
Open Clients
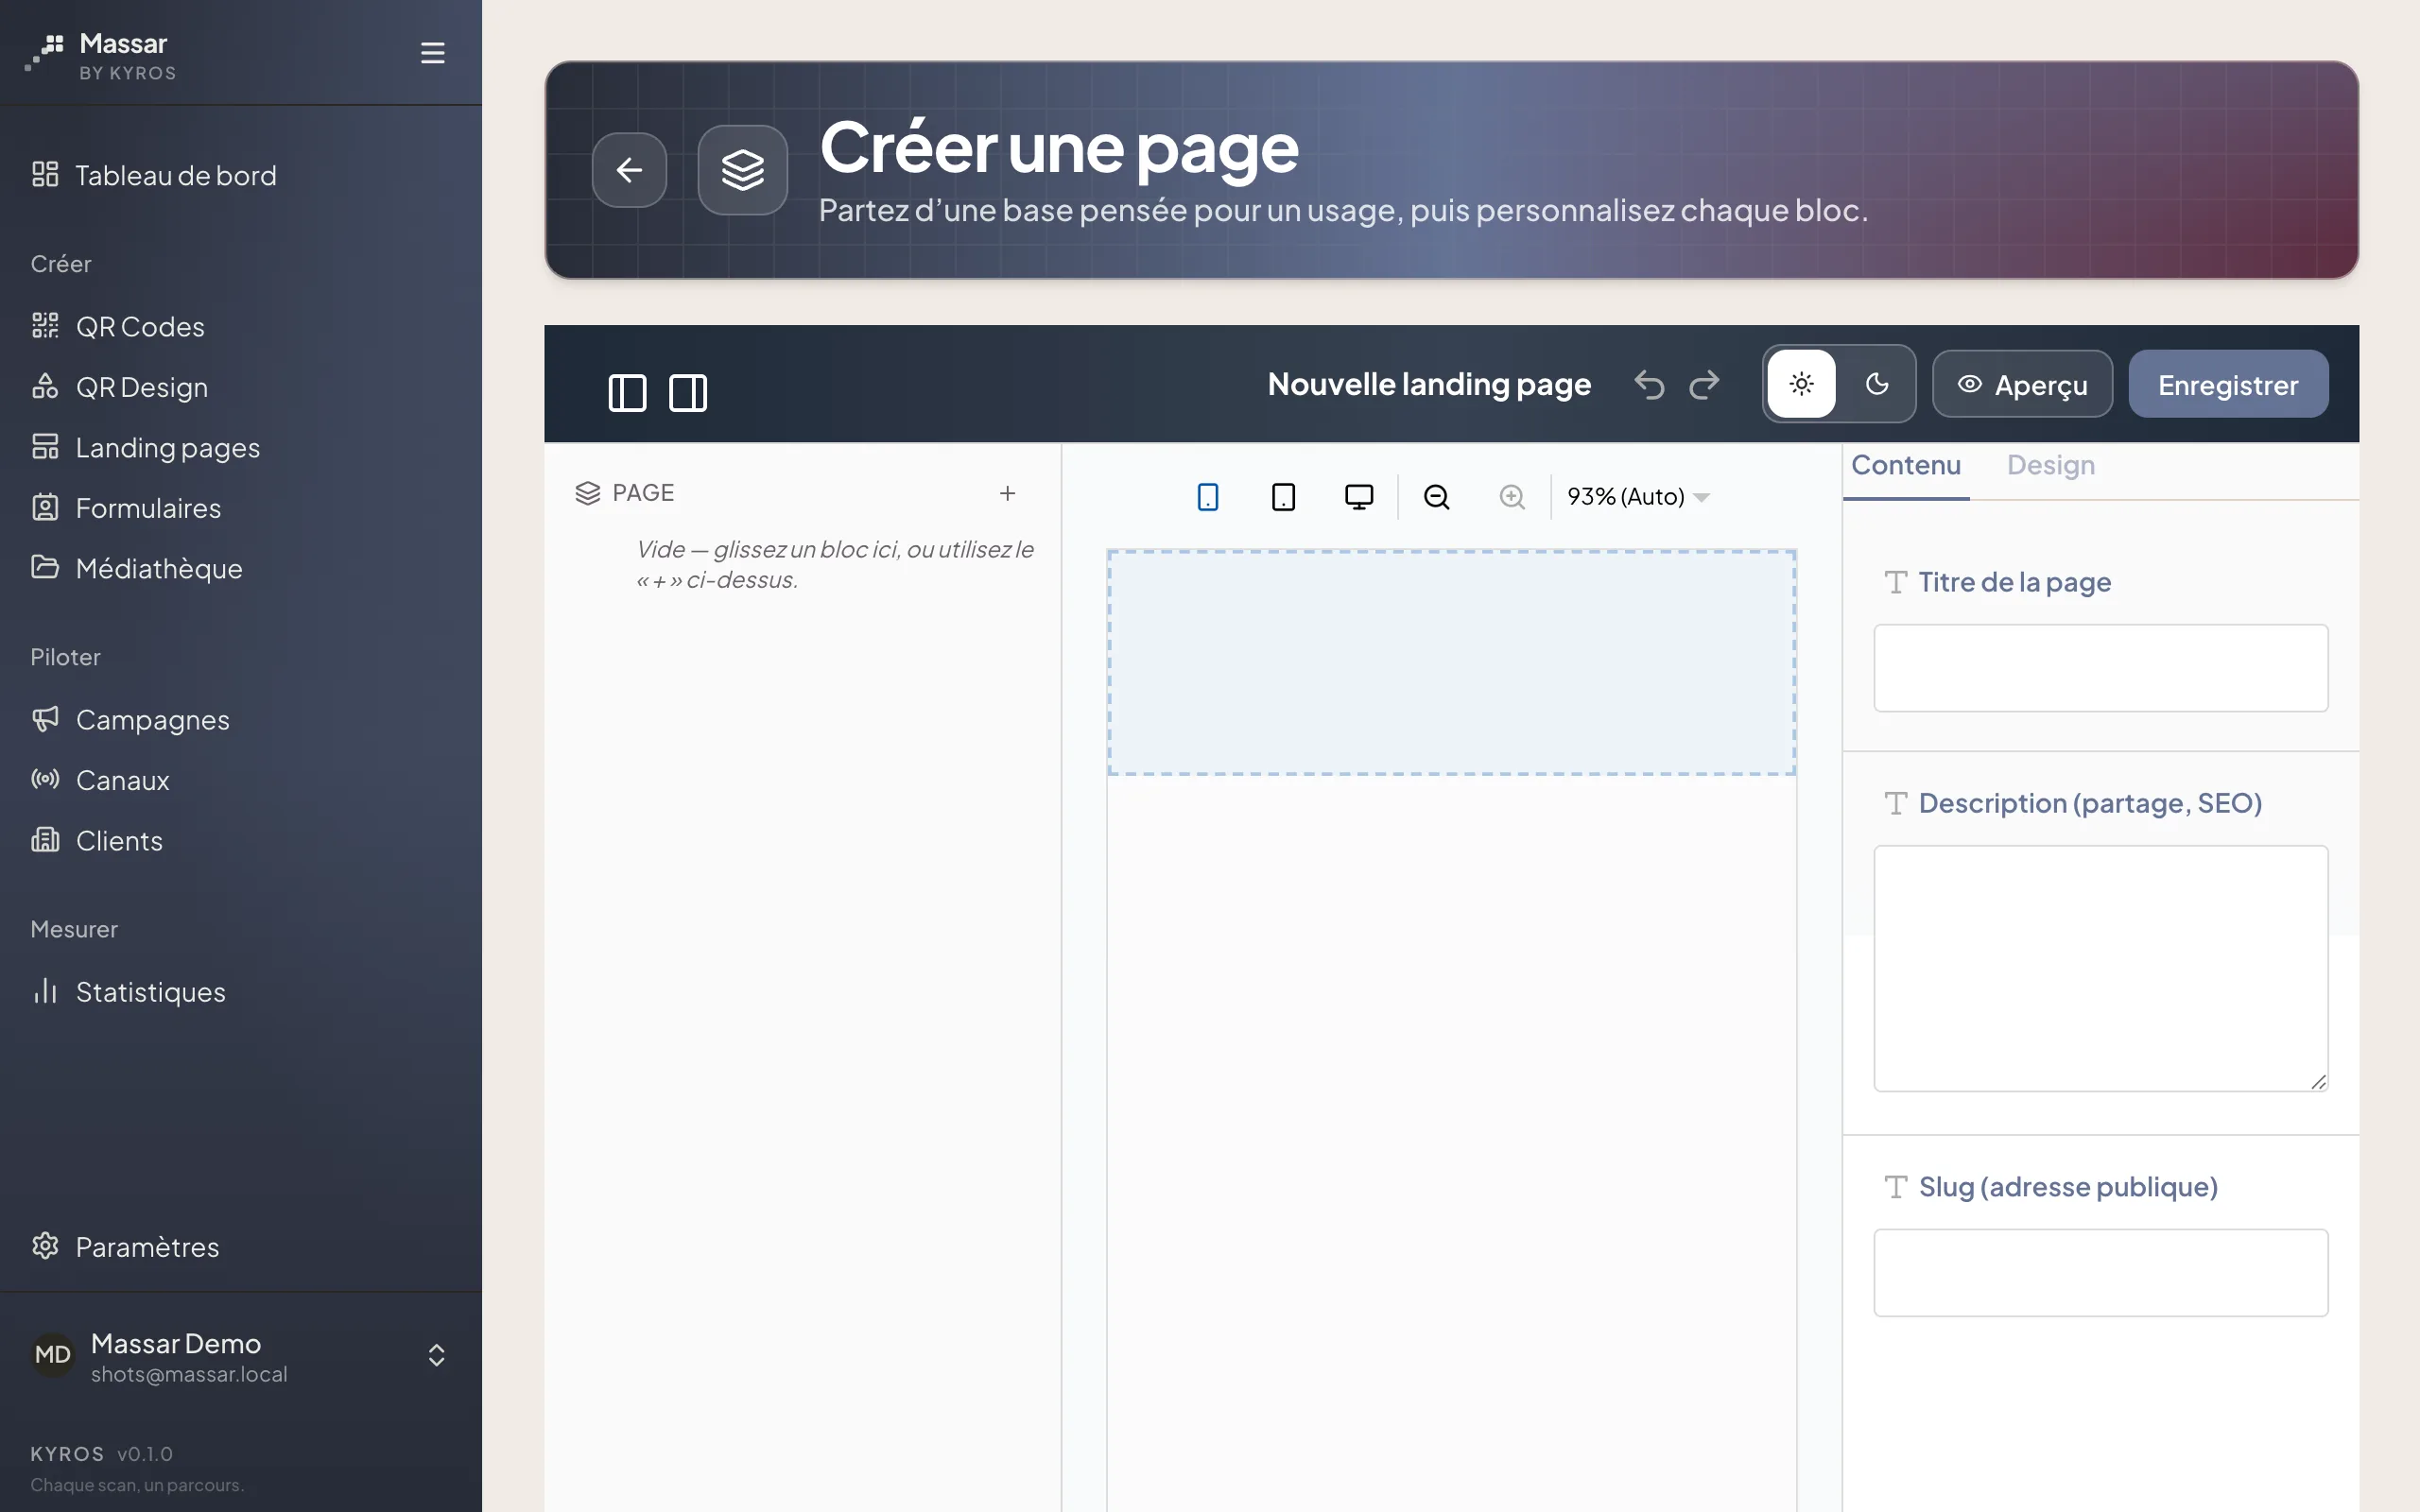(240, 841)
